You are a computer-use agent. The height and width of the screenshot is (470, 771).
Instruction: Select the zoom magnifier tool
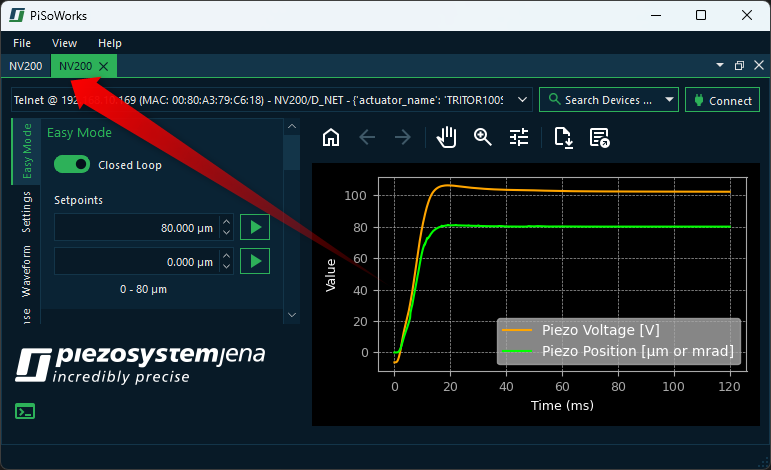click(483, 138)
